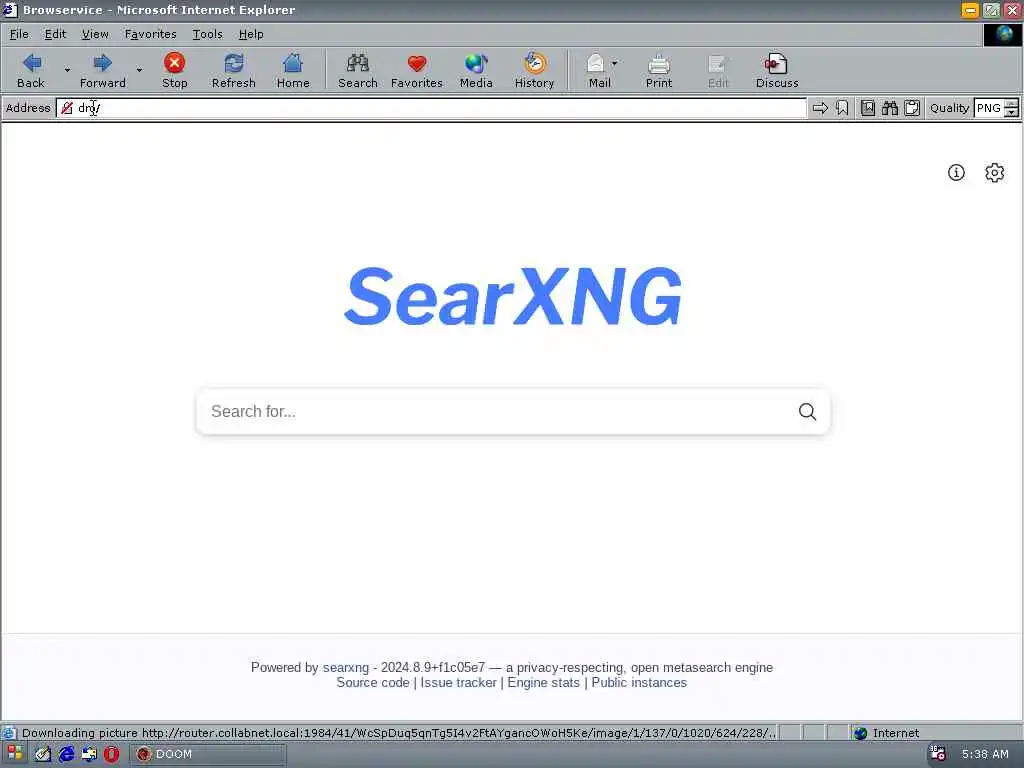This screenshot has height=768, width=1024.
Task: Open the SearXNG info about icon
Action: (x=956, y=172)
